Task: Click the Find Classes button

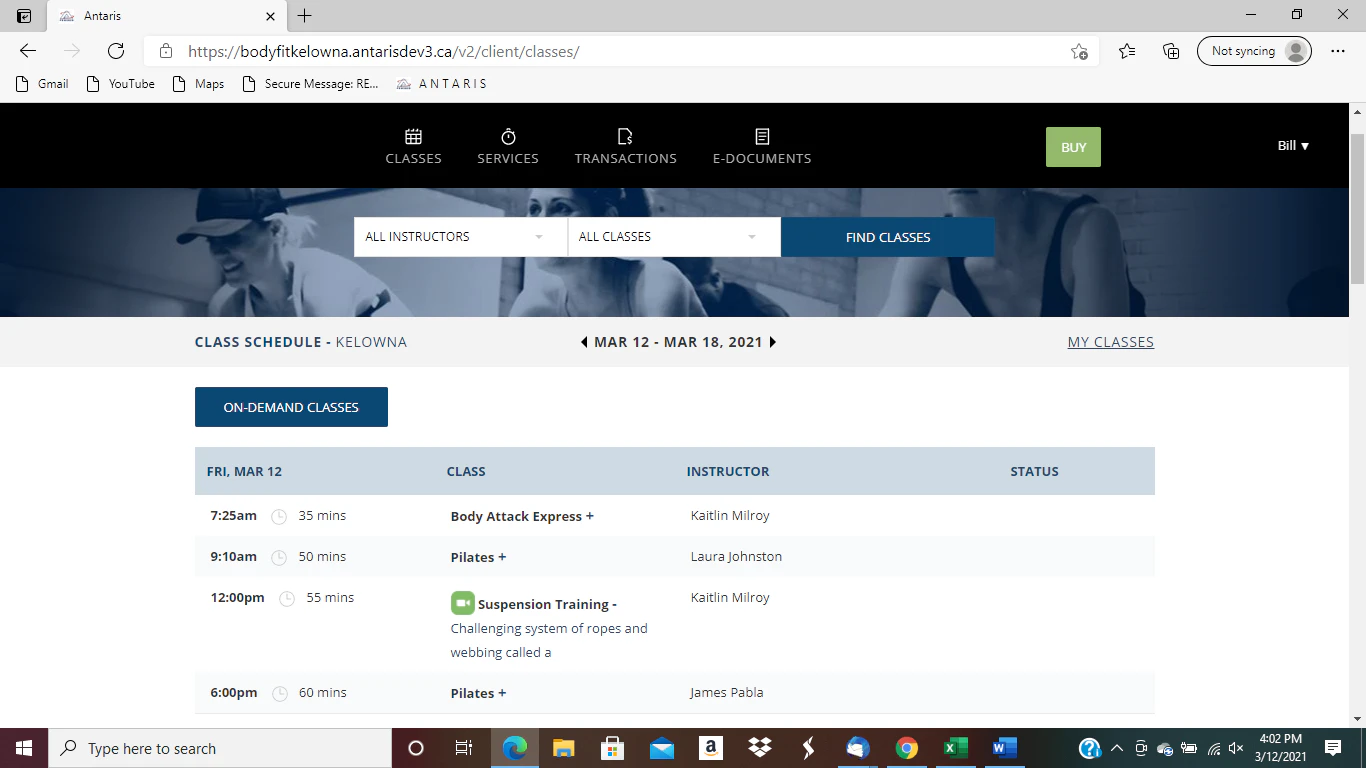Action: 888,237
